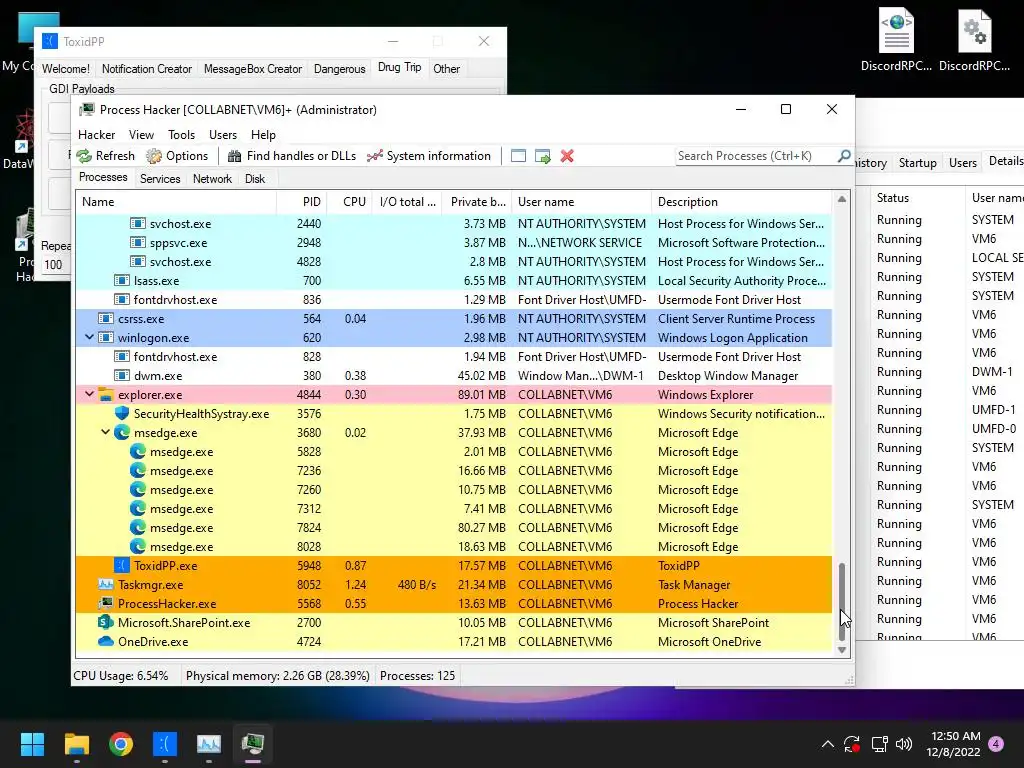Select the lsass.exe process row
The height and width of the screenshot is (768, 1024).
(454, 281)
